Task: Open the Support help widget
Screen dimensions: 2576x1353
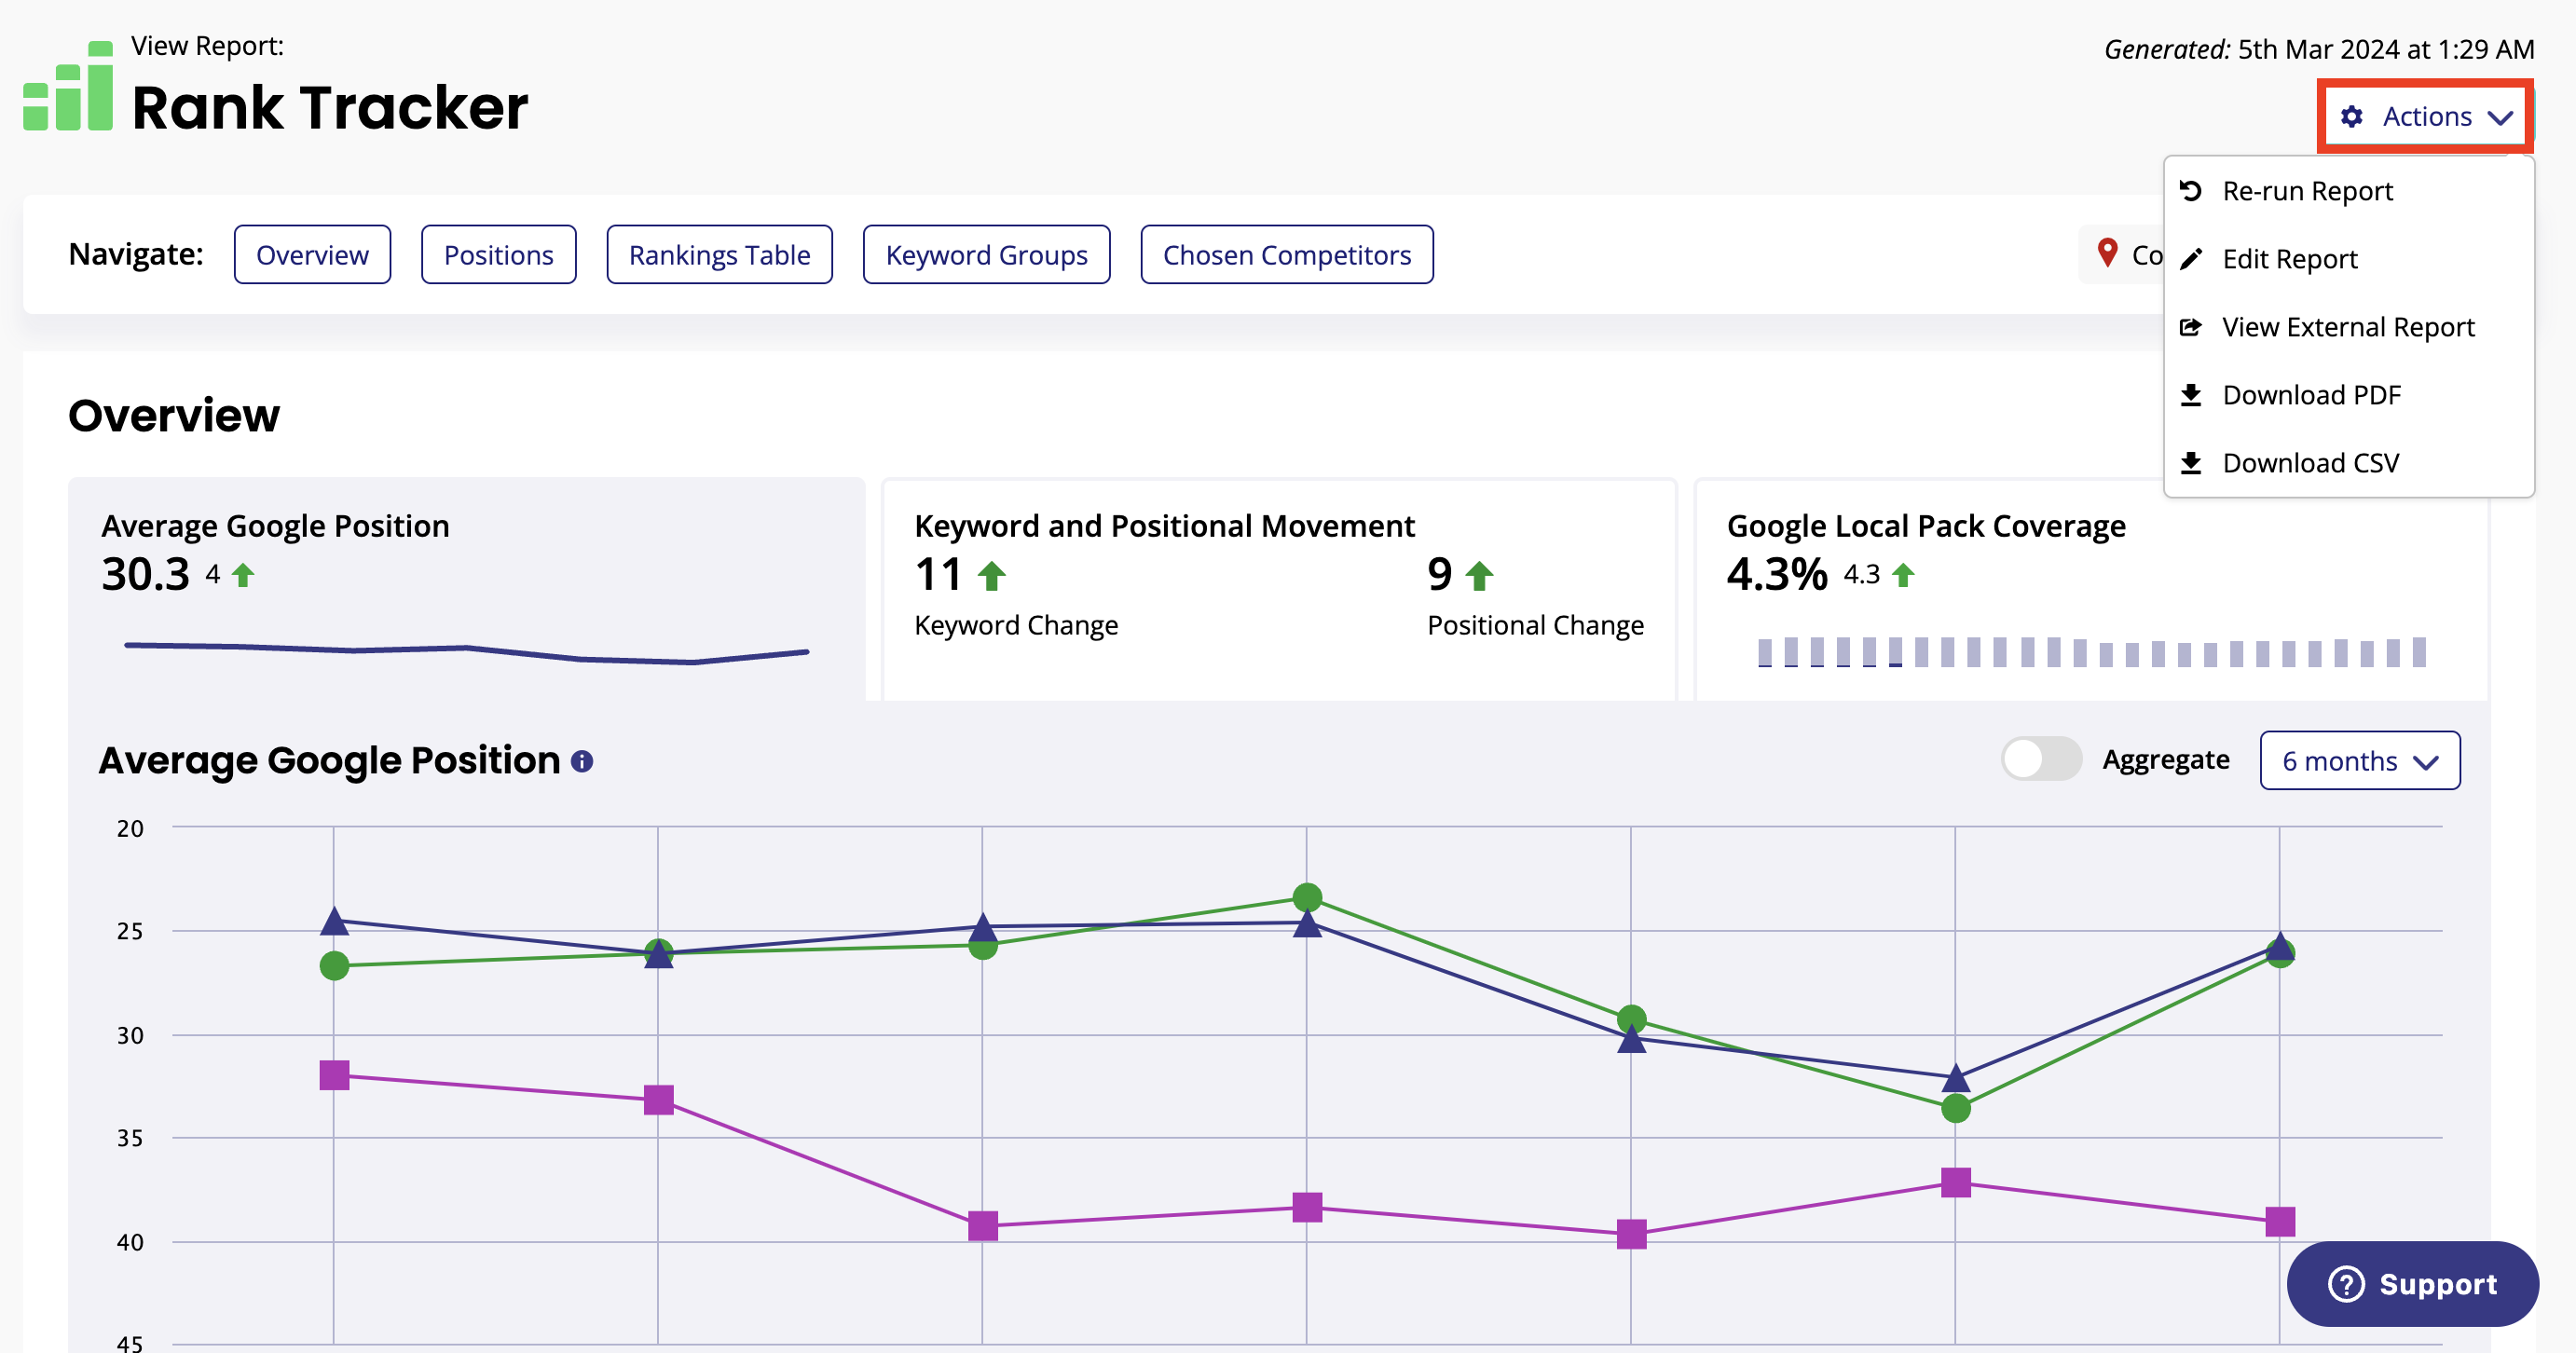Action: 2411,1284
